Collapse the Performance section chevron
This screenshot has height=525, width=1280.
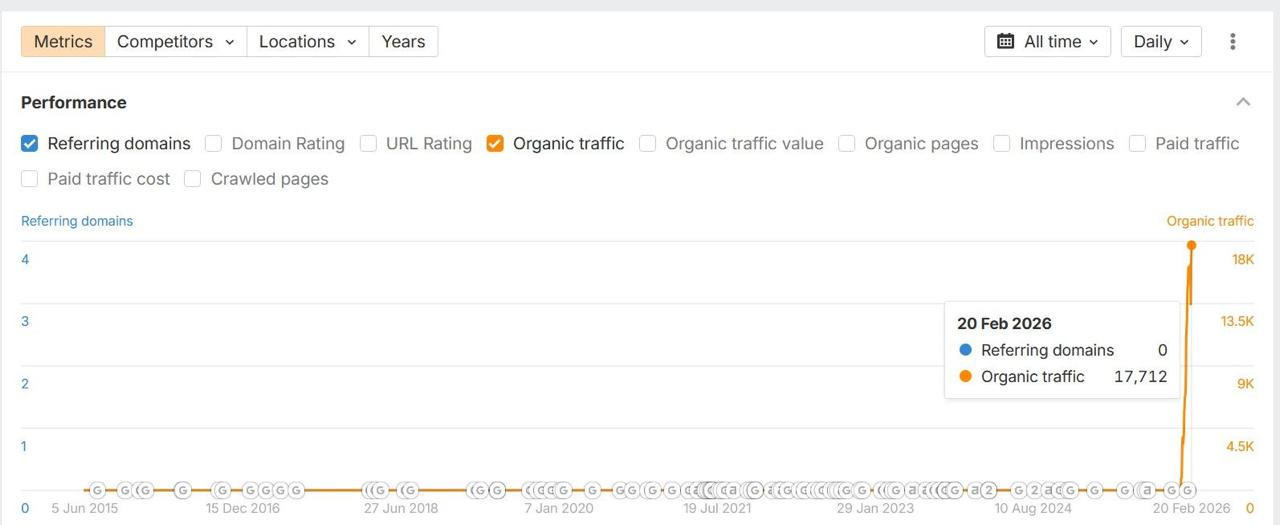click(1243, 102)
